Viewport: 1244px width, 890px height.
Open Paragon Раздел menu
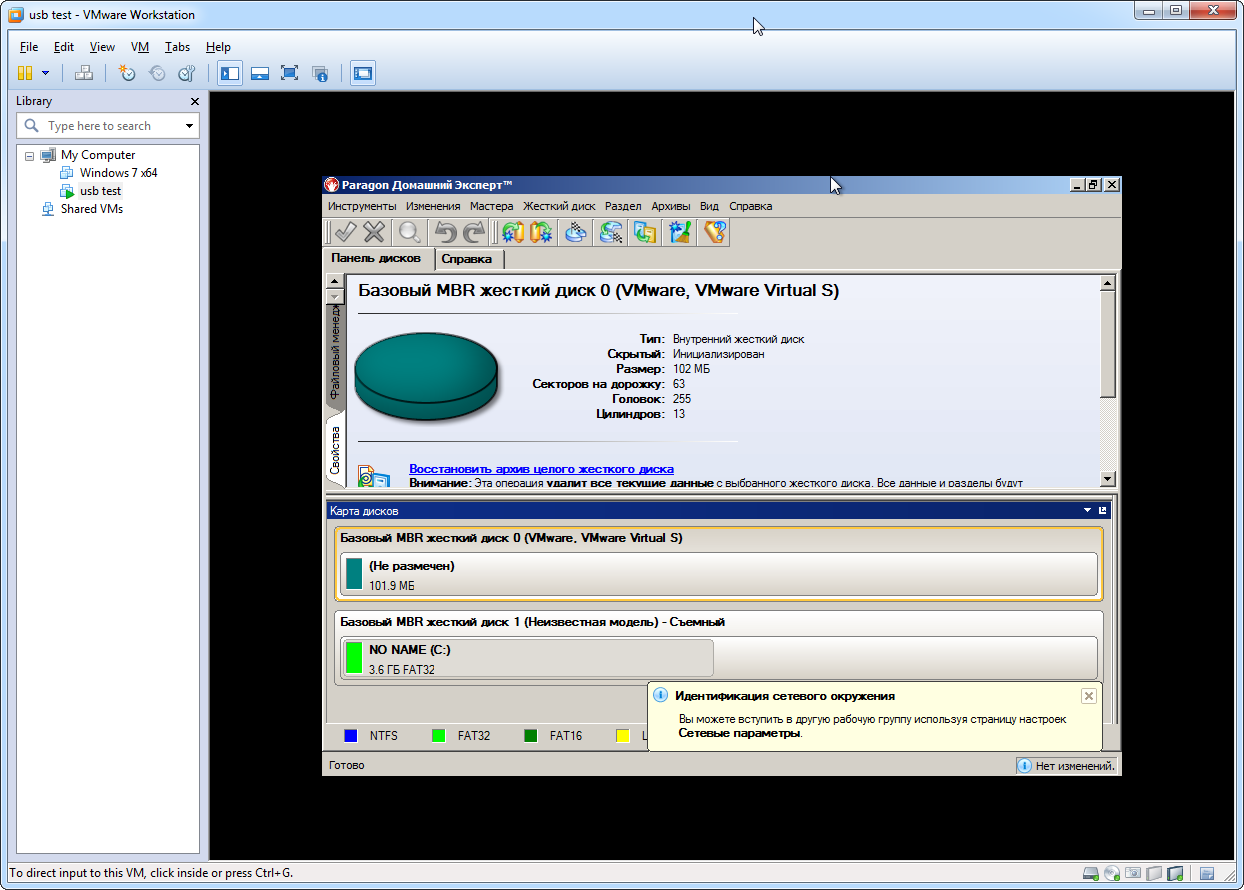(x=623, y=206)
